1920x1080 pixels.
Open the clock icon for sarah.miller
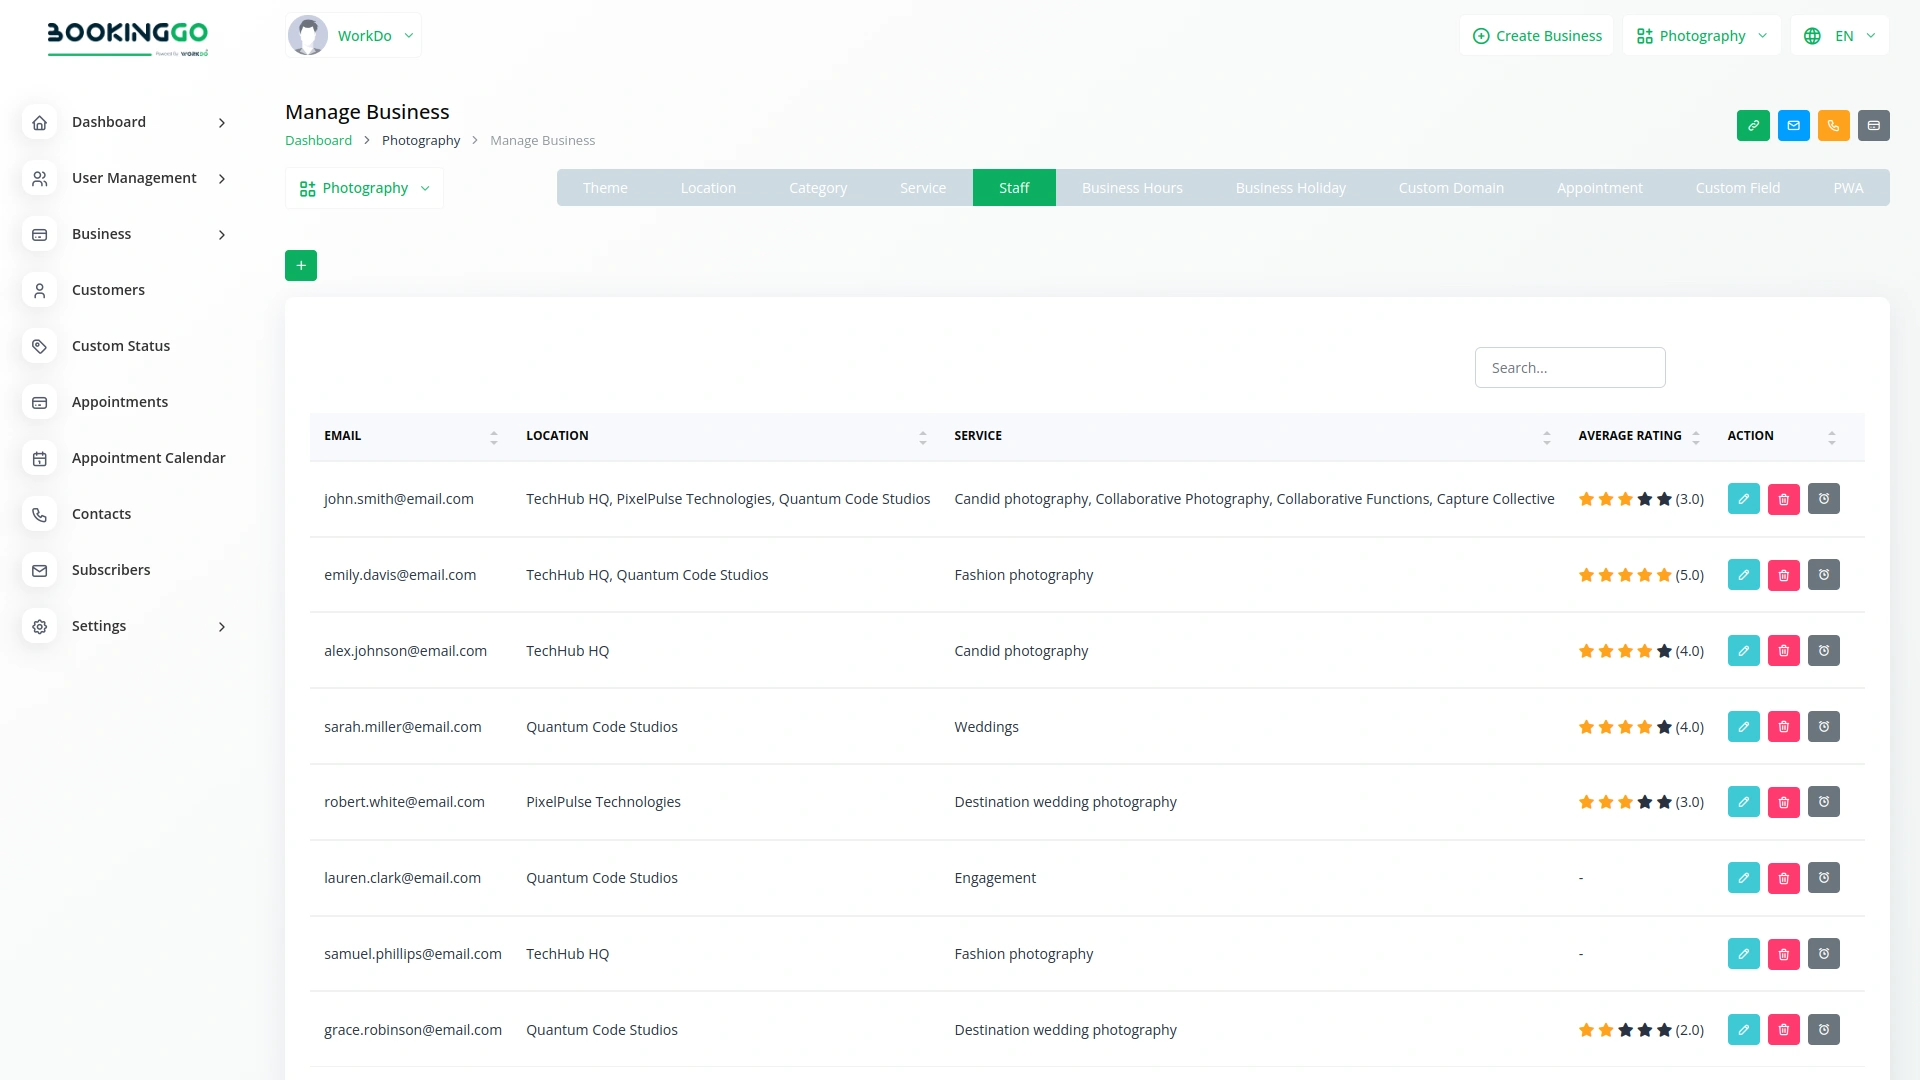point(1824,726)
